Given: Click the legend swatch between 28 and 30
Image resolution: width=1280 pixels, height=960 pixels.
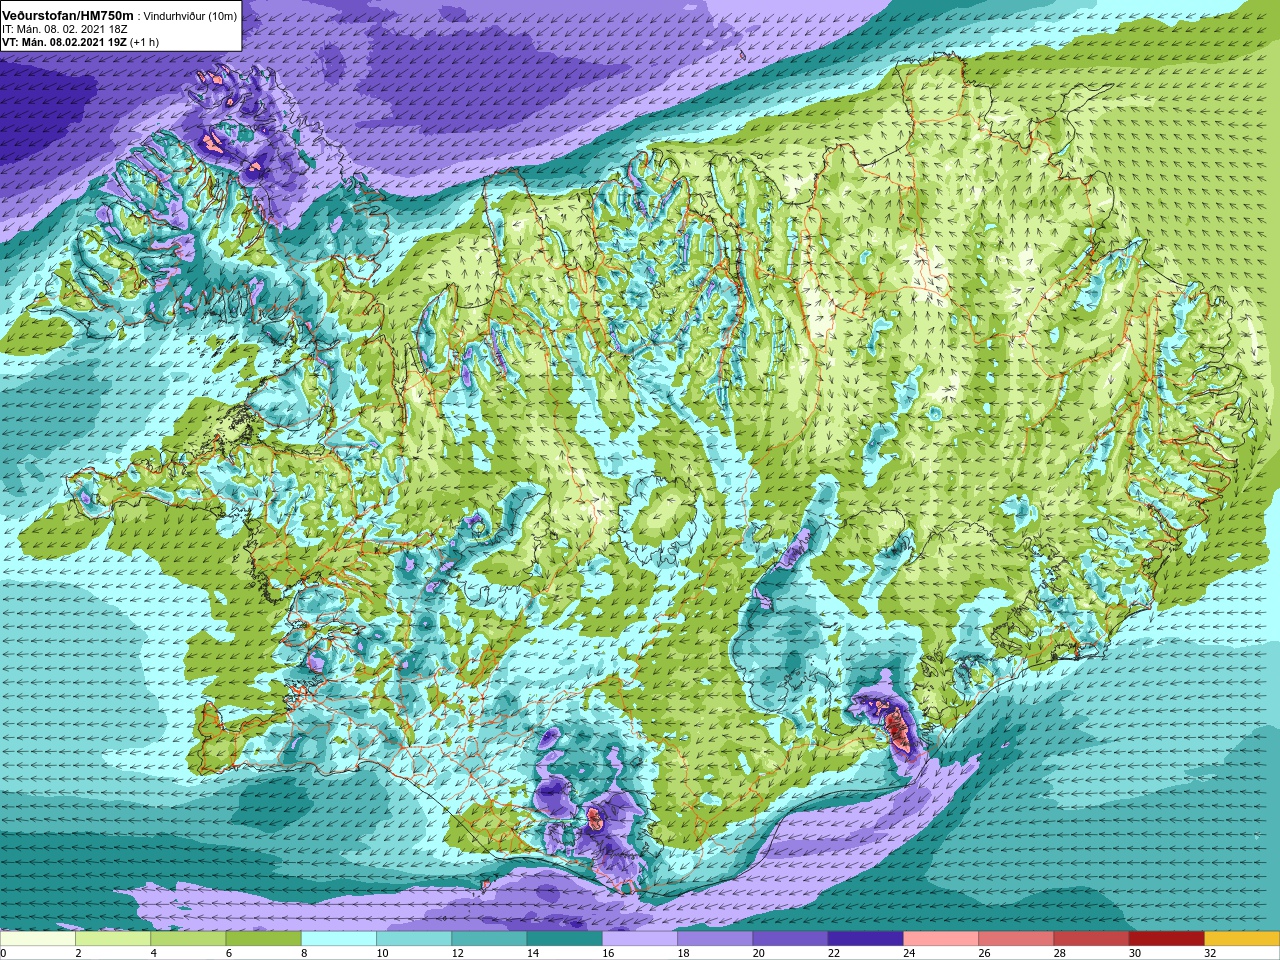Looking at the screenshot, I should [1091, 939].
